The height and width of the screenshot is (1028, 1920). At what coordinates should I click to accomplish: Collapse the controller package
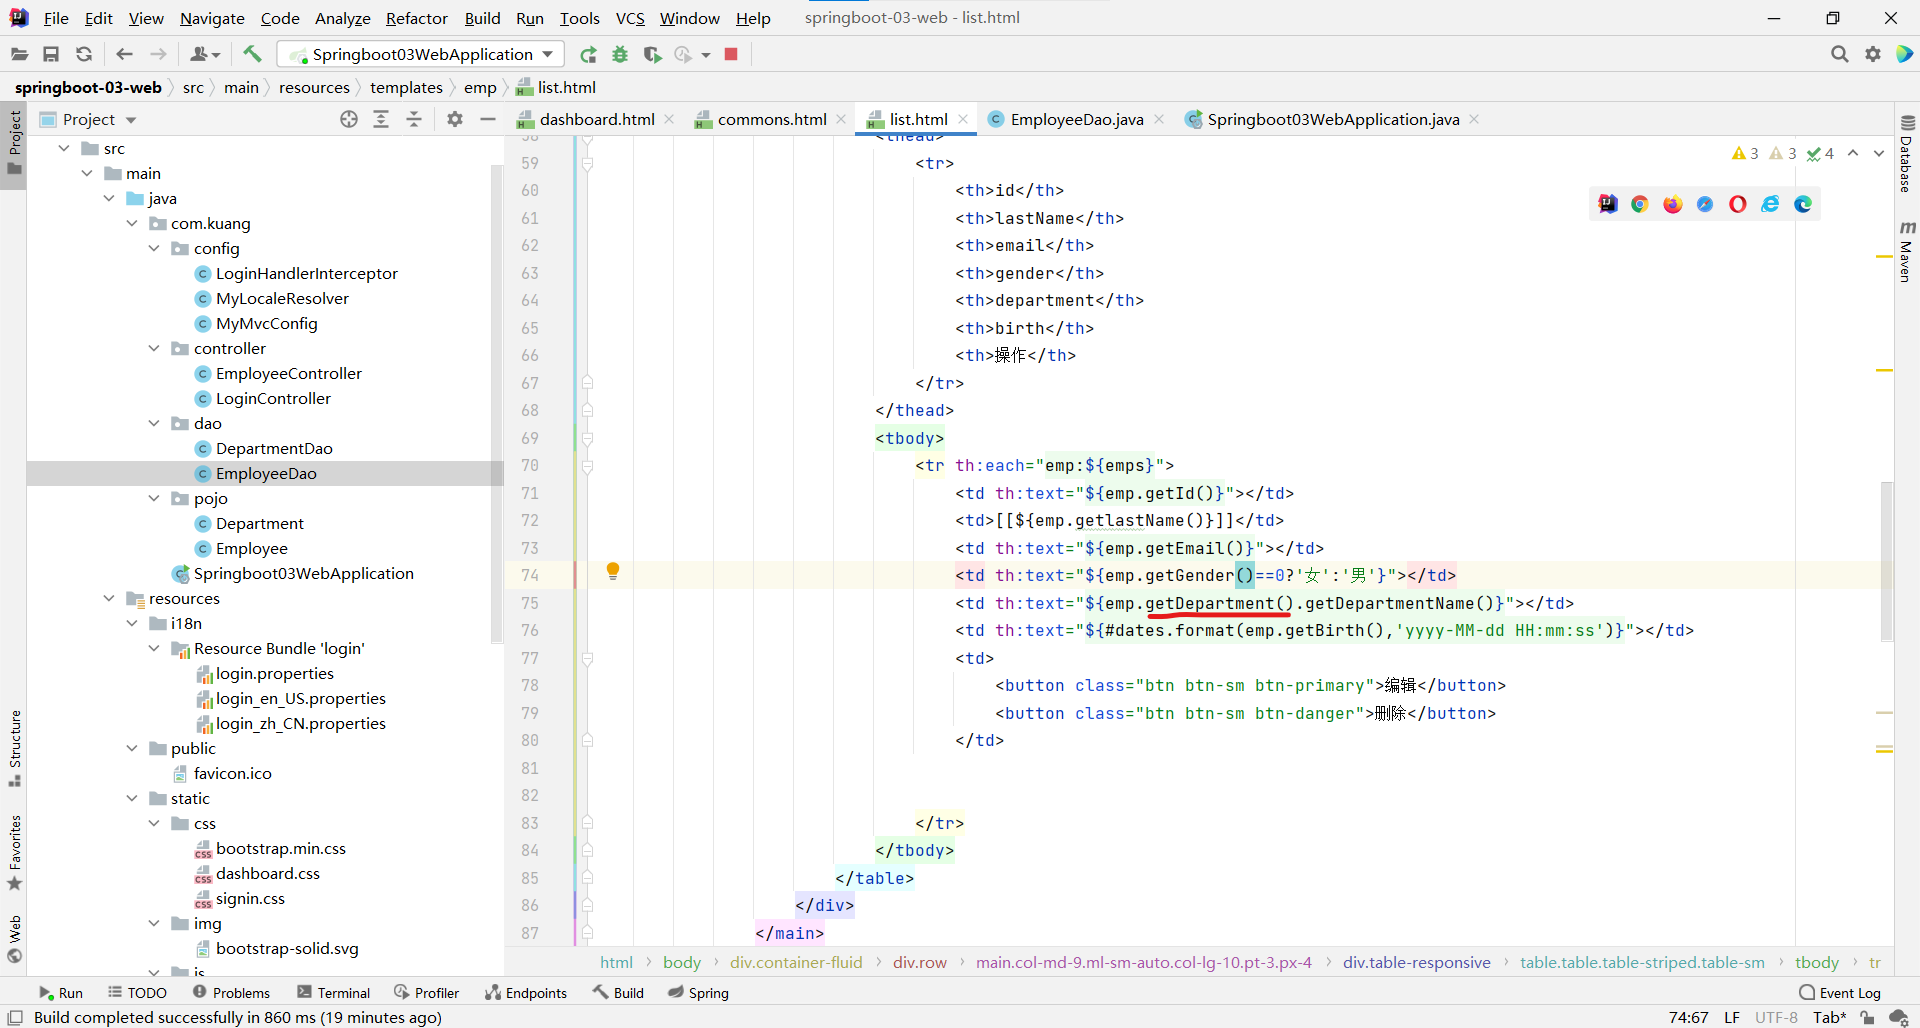[x=154, y=348]
